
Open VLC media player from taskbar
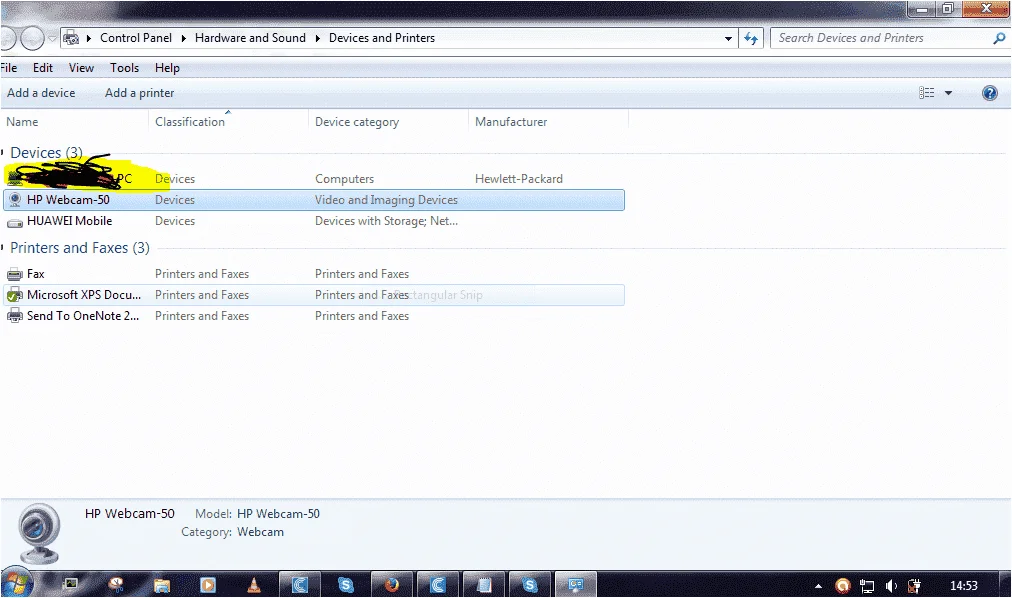(x=254, y=585)
